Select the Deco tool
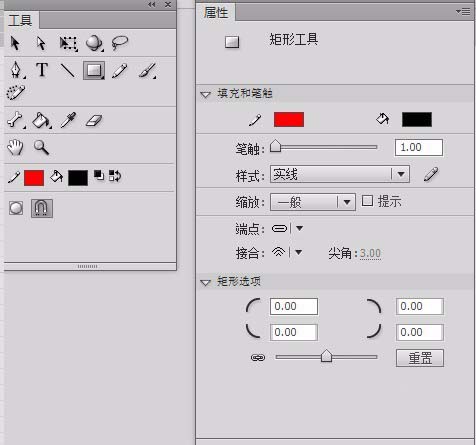476x445 pixels. (16, 92)
